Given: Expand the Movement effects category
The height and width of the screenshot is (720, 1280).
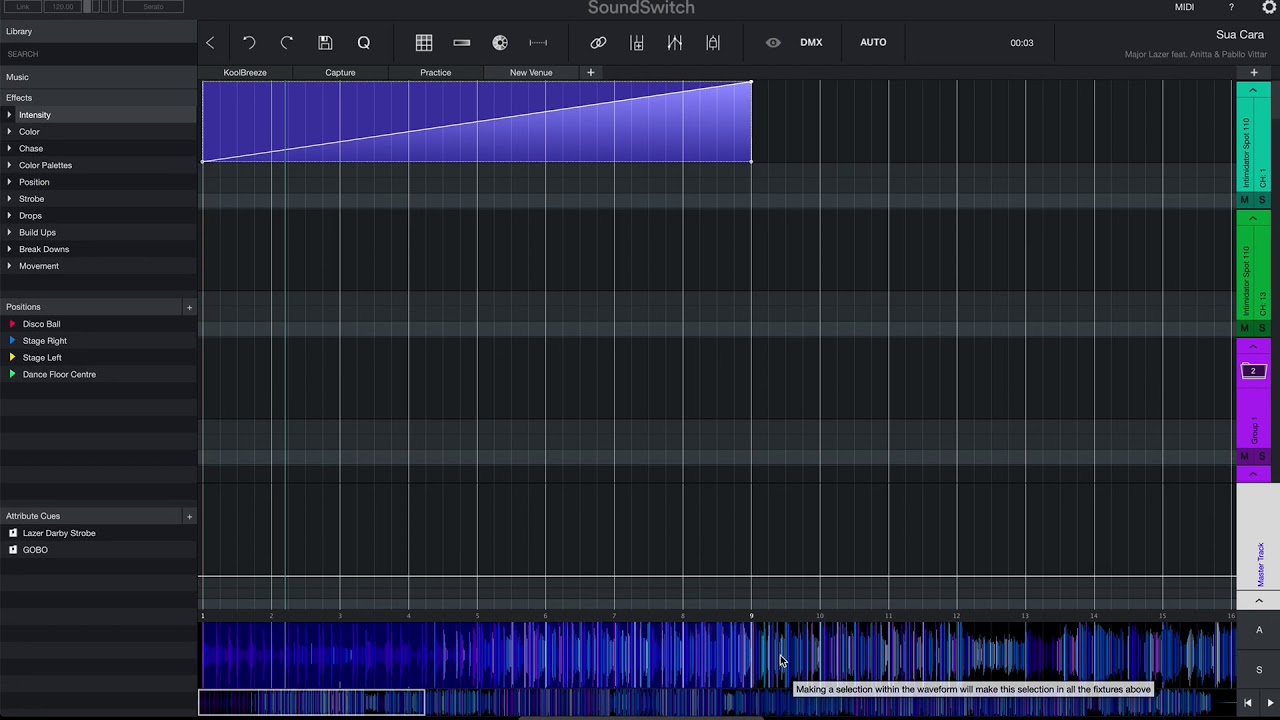Looking at the screenshot, I should tap(9, 266).
